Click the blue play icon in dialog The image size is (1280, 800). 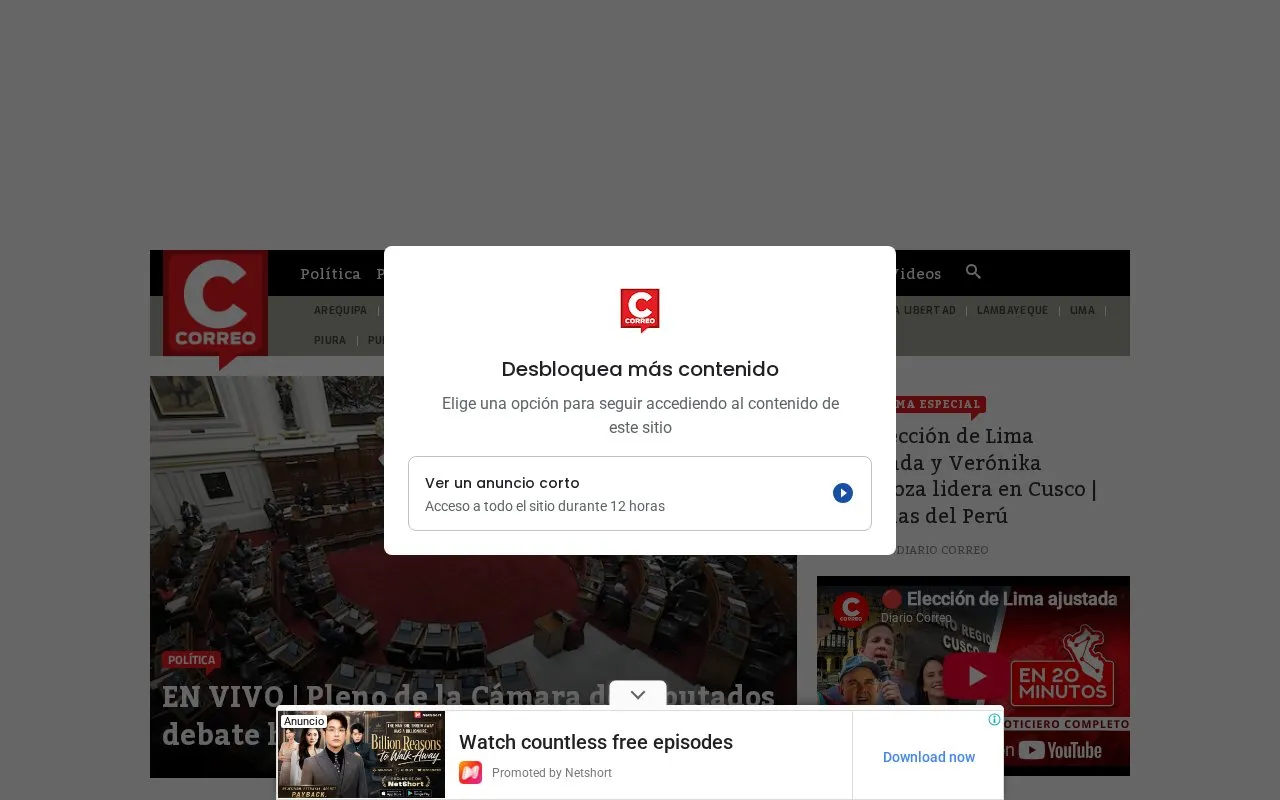click(843, 493)
